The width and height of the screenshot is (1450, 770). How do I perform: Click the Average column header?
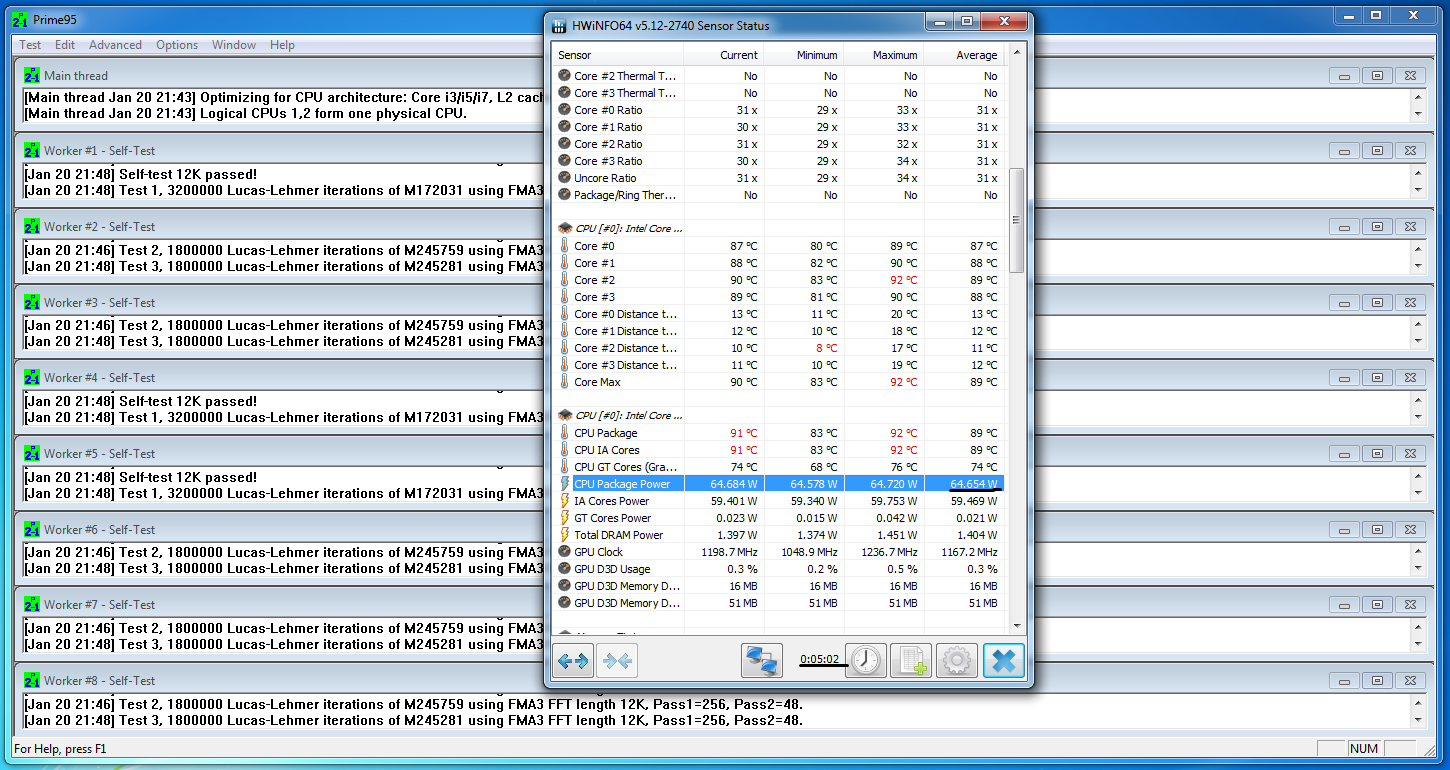[964, 55]
